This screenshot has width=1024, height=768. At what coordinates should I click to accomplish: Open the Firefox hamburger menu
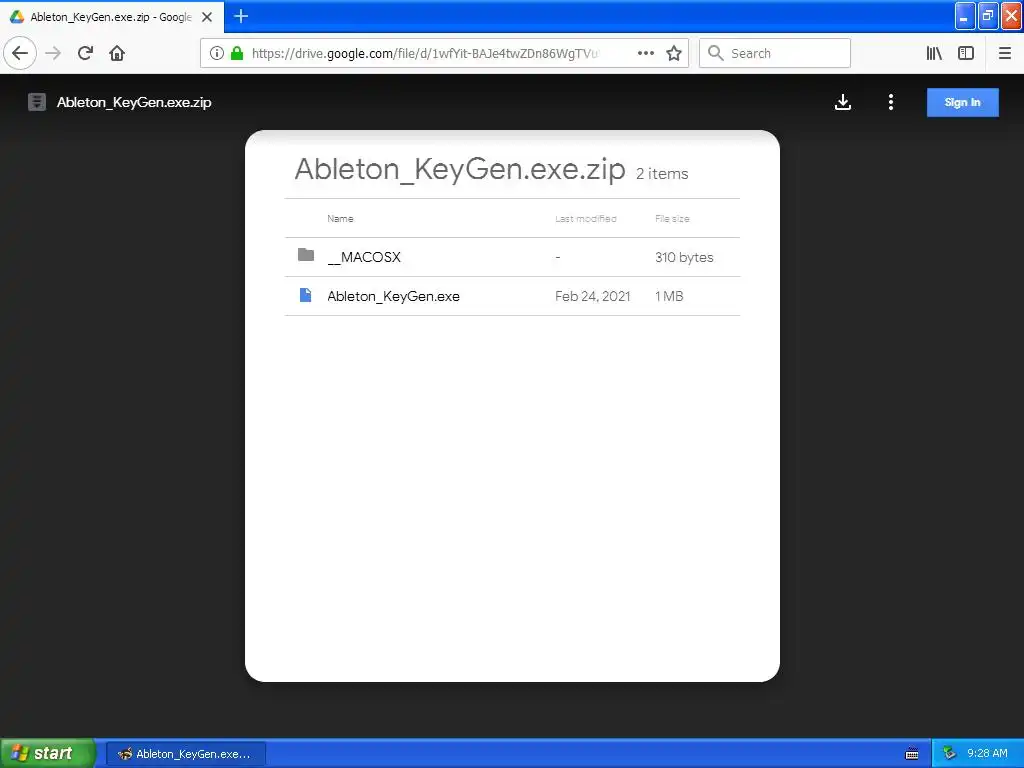click(x=1005, y=53)
